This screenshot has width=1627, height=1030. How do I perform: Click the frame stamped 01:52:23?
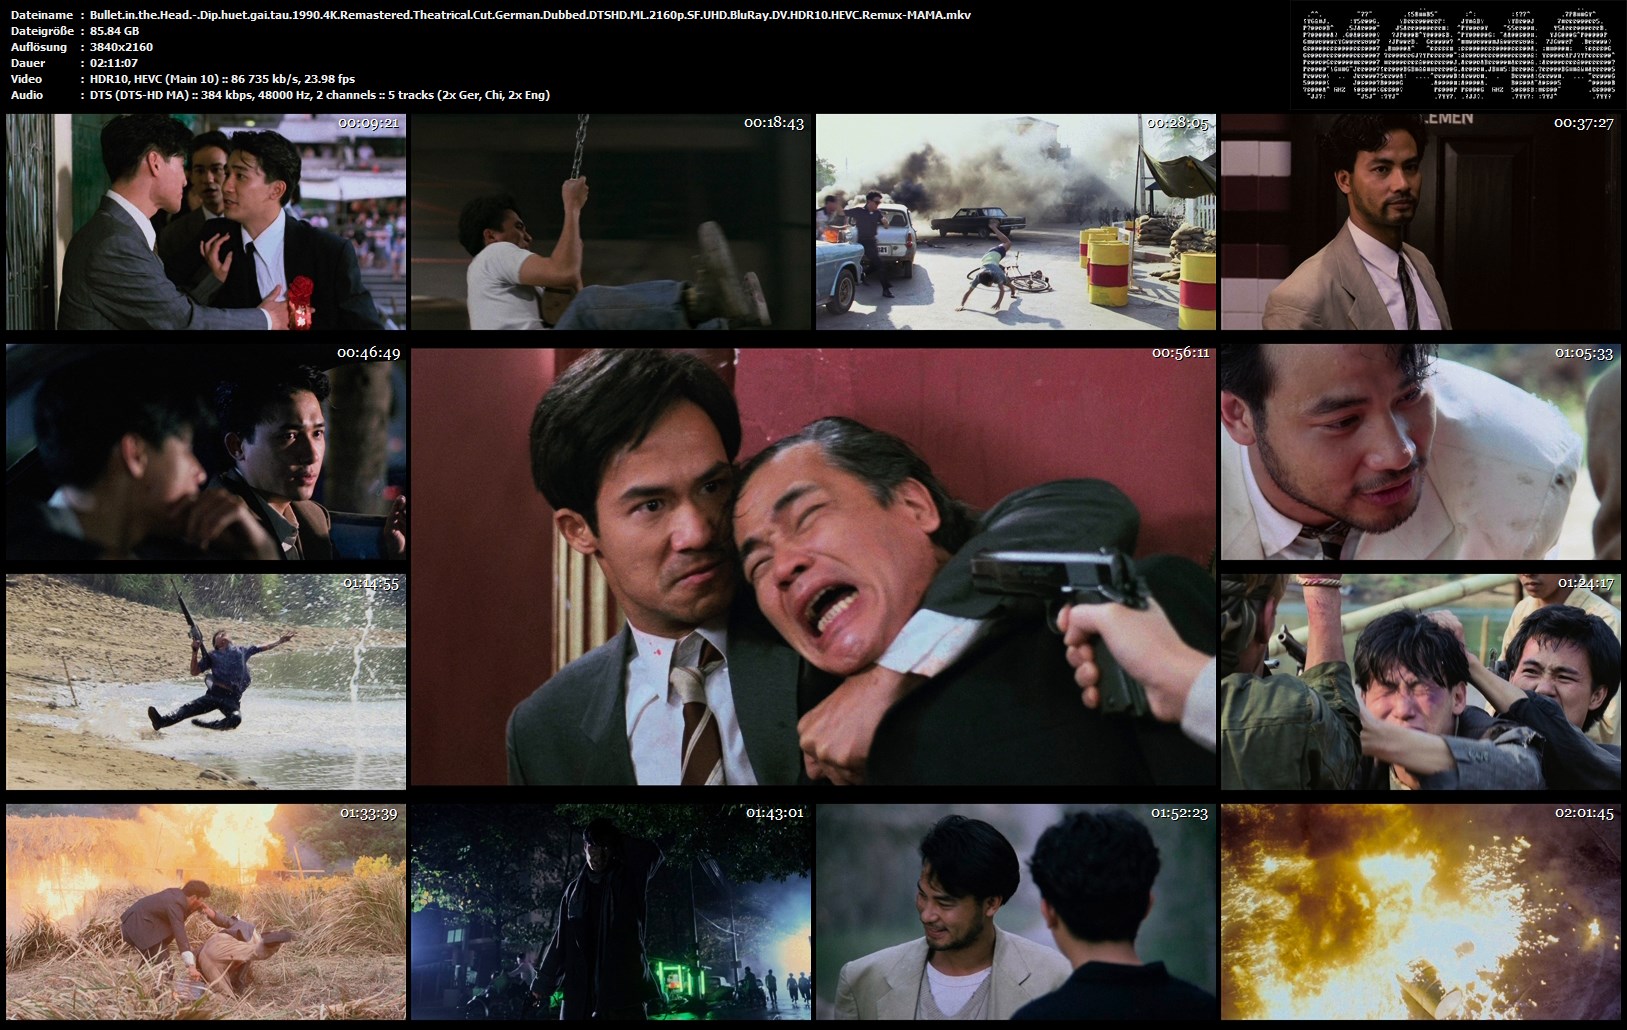(1016, 912)
